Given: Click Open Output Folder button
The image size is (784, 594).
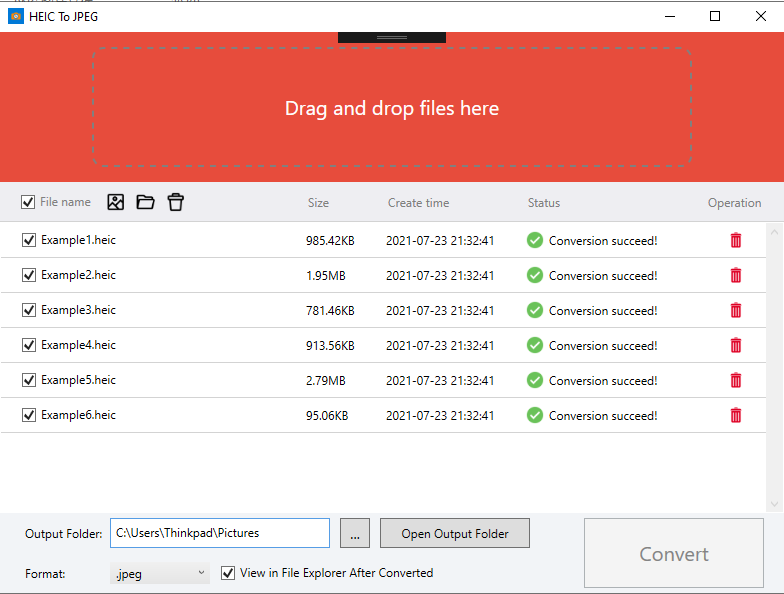Looking at the screenshot, I should [x=454, y=533].
